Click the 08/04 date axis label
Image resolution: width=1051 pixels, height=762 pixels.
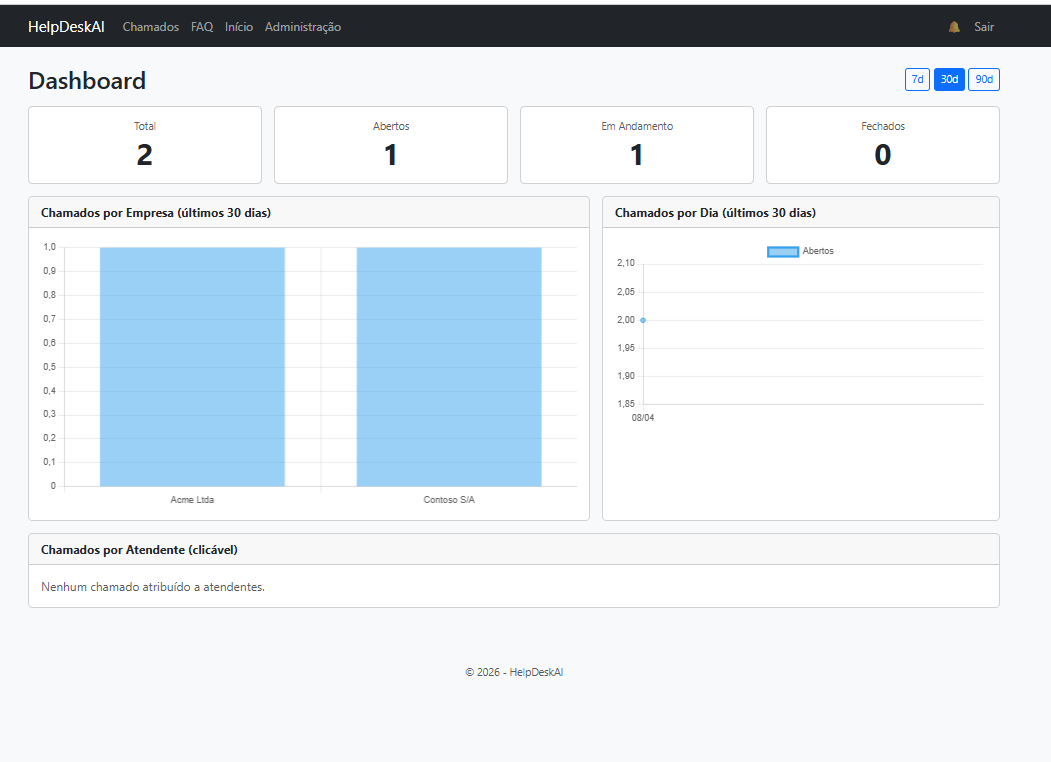click(x=643, y=418)
